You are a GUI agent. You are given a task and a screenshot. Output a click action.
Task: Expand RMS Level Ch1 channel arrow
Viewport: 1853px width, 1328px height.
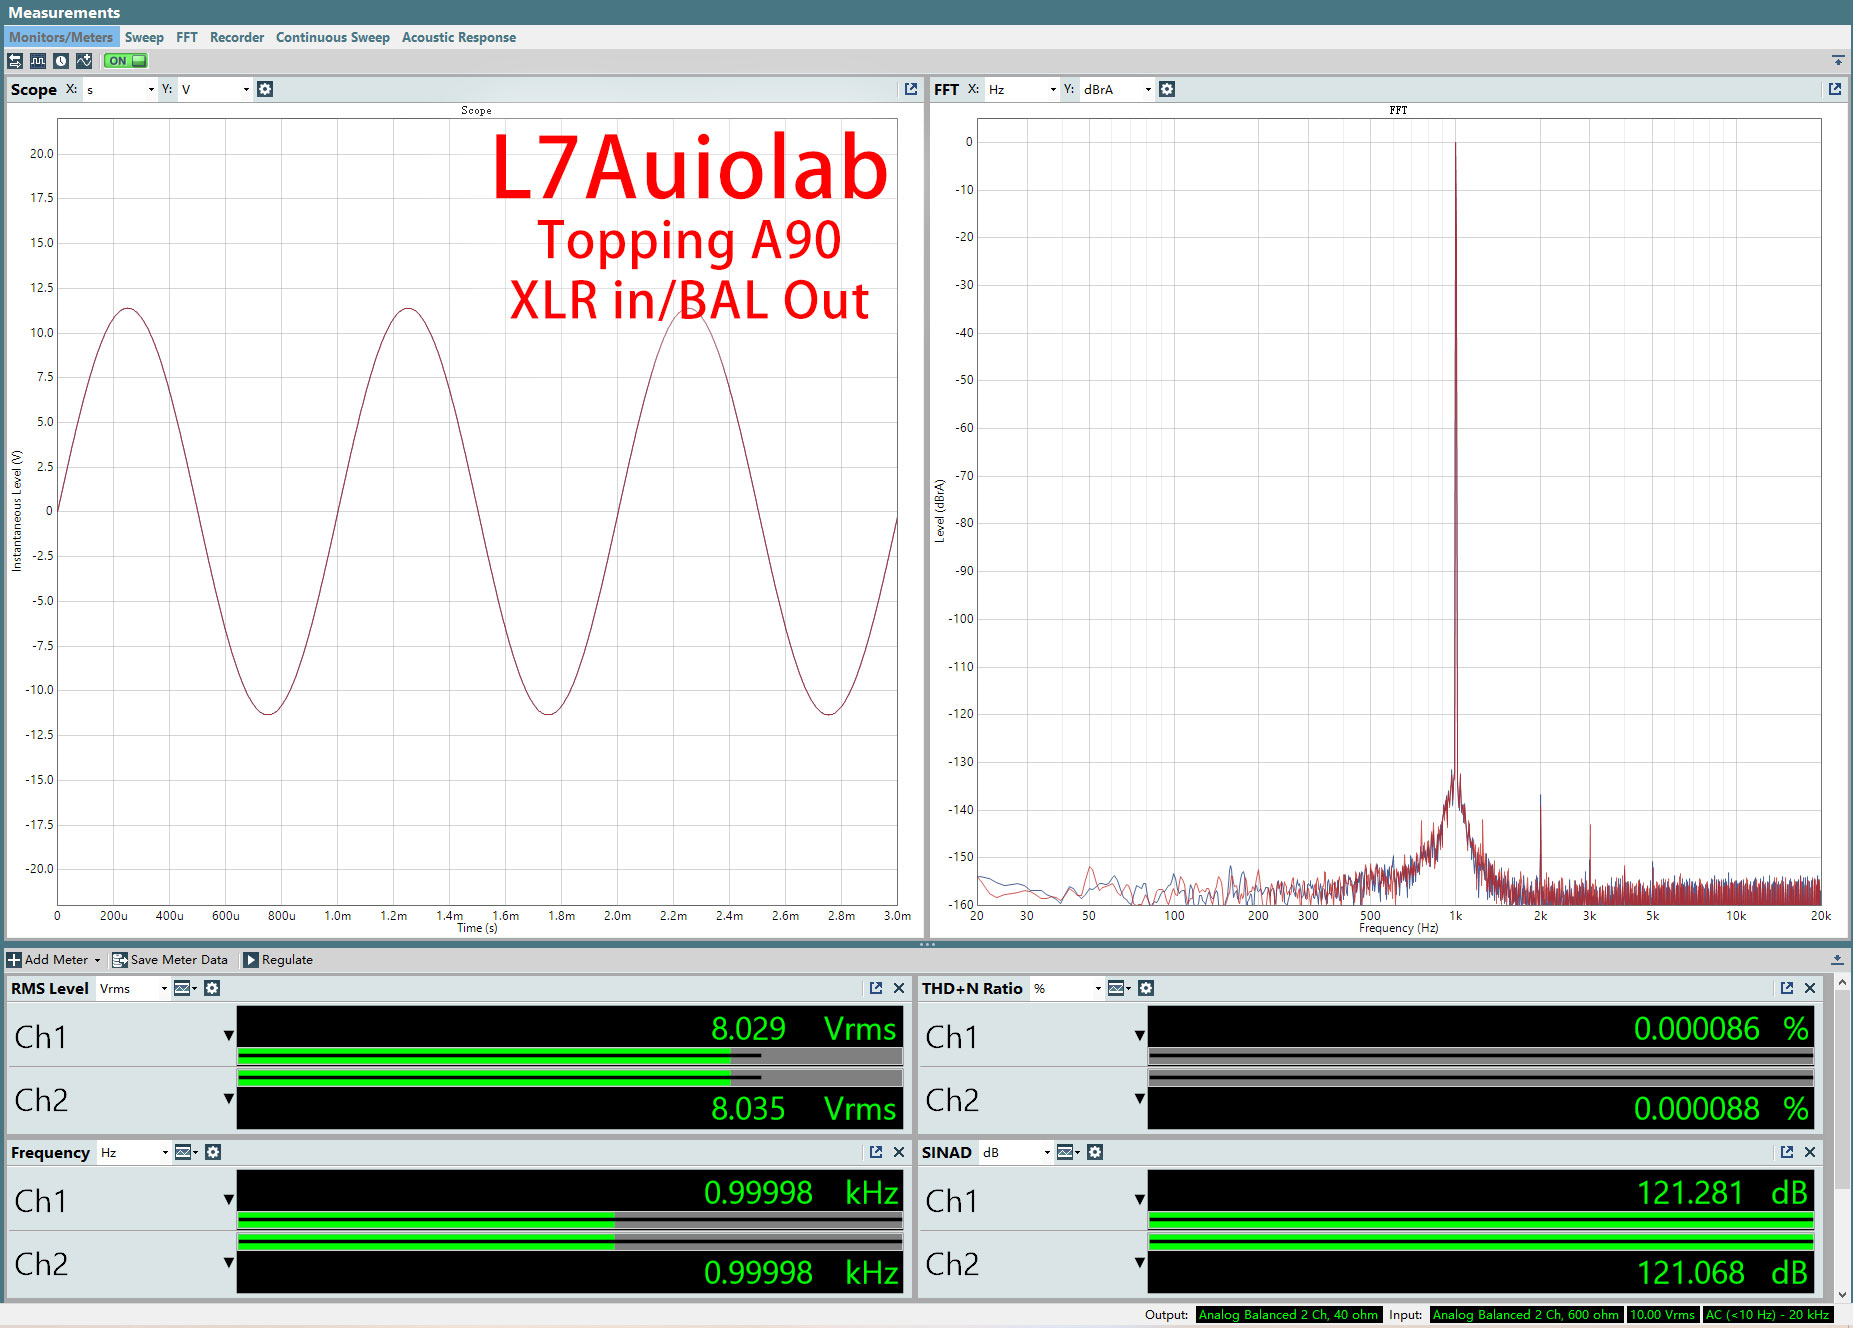[228, 1036]
